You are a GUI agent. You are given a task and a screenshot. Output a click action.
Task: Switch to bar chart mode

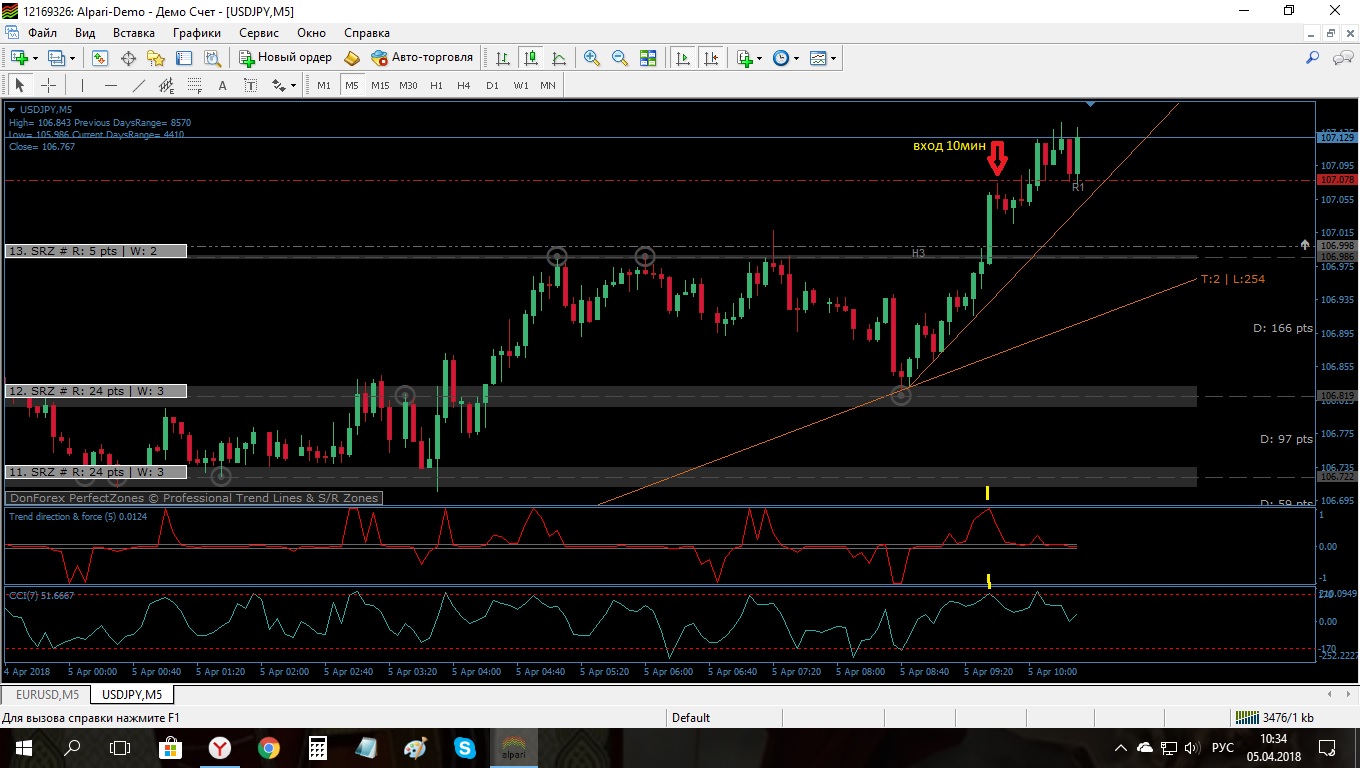502,58
